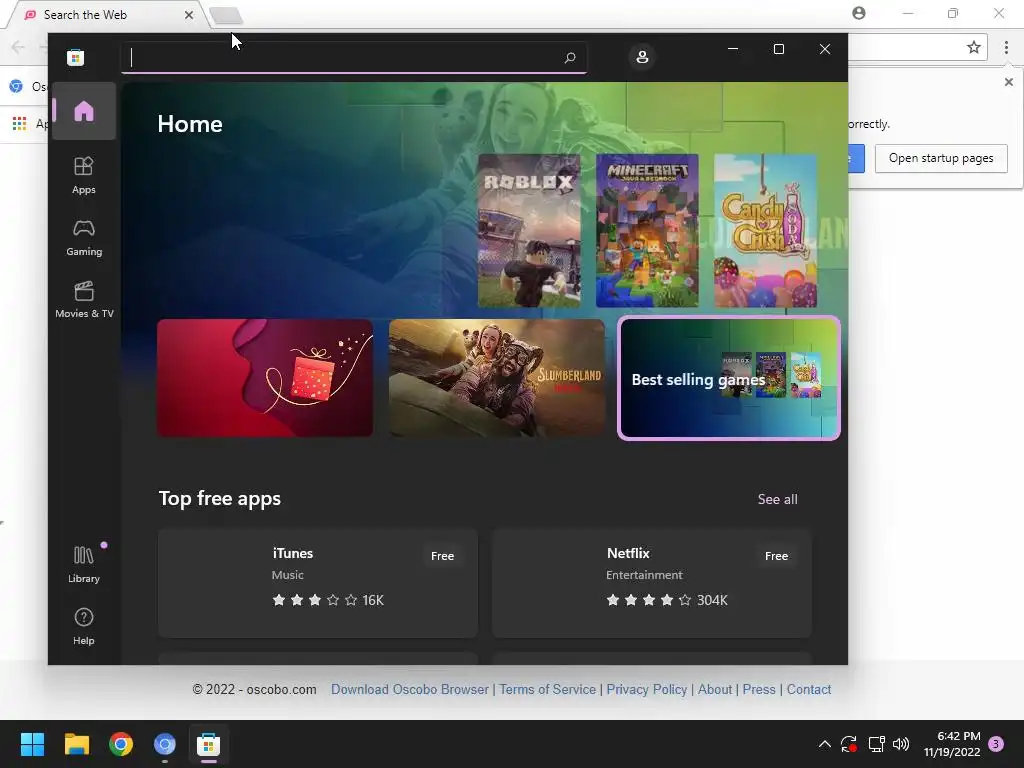Open the Minecraft game thumbnail
The image size is (1024, 768).
pyautogui.click(x=647, y=231)
